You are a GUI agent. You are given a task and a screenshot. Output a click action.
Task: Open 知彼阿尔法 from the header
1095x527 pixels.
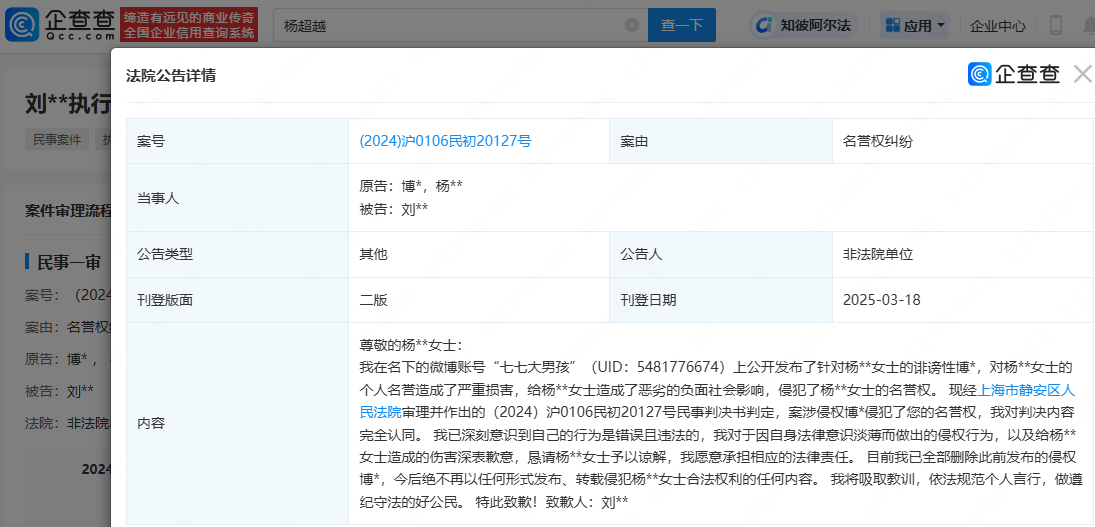coord(805,26)
